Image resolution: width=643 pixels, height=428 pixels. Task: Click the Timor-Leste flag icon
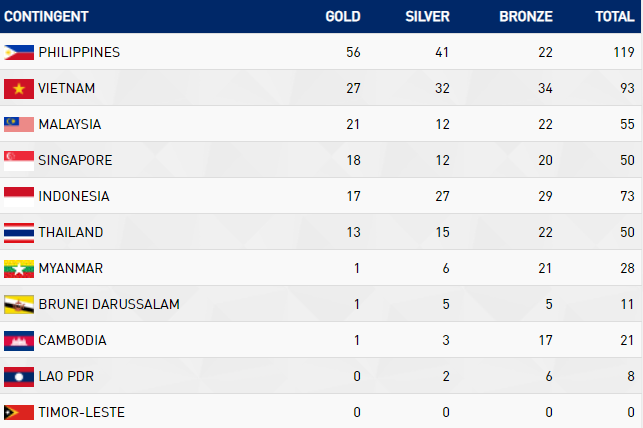(19, 412)
